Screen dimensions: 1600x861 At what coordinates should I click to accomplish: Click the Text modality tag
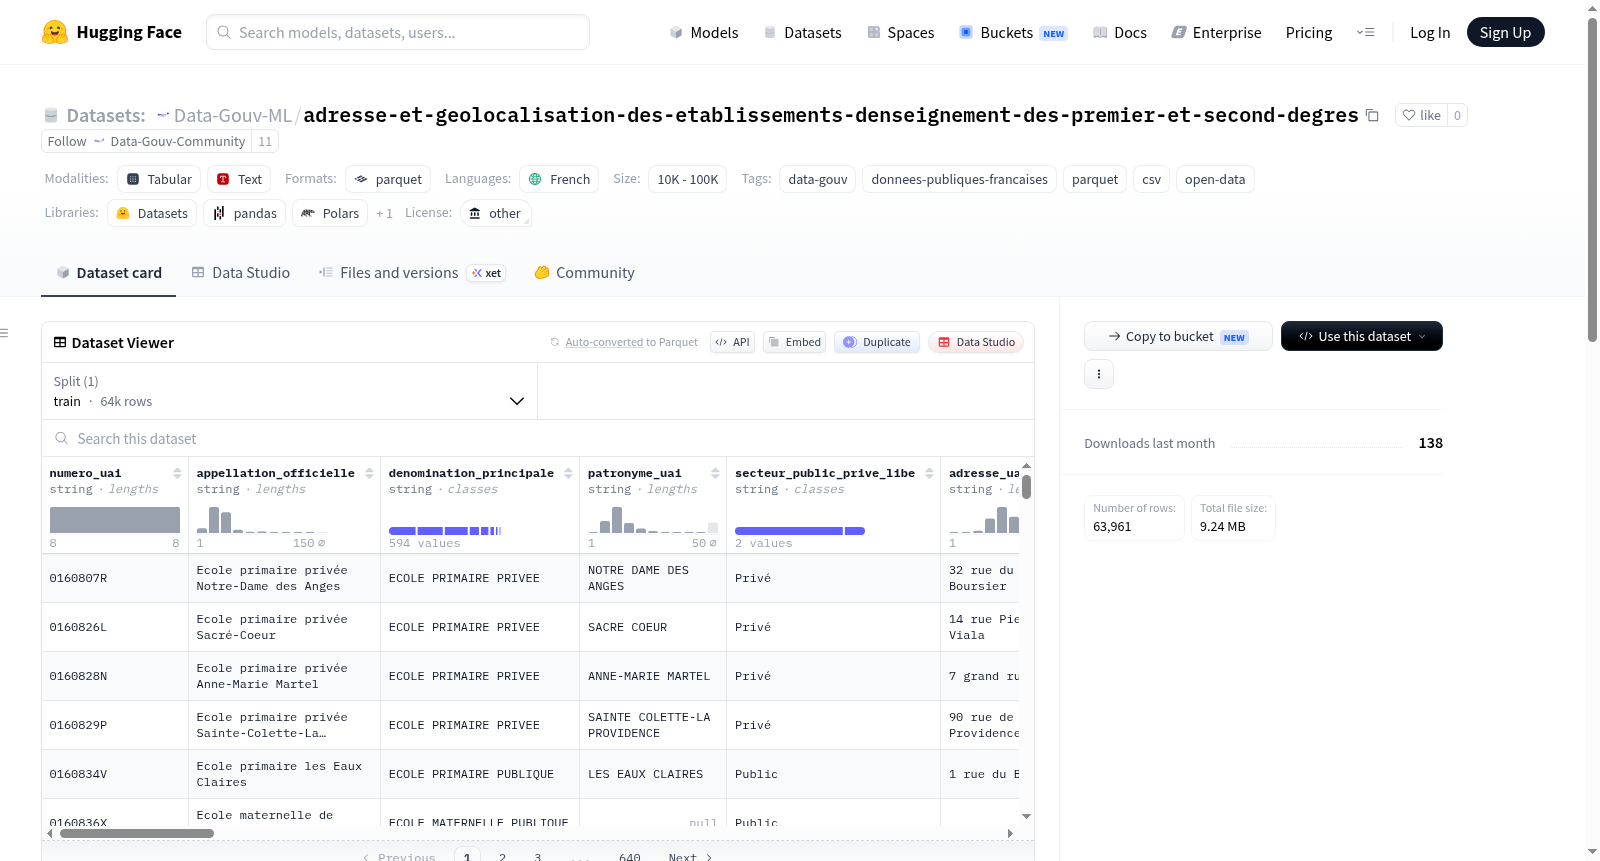[239, 179]
